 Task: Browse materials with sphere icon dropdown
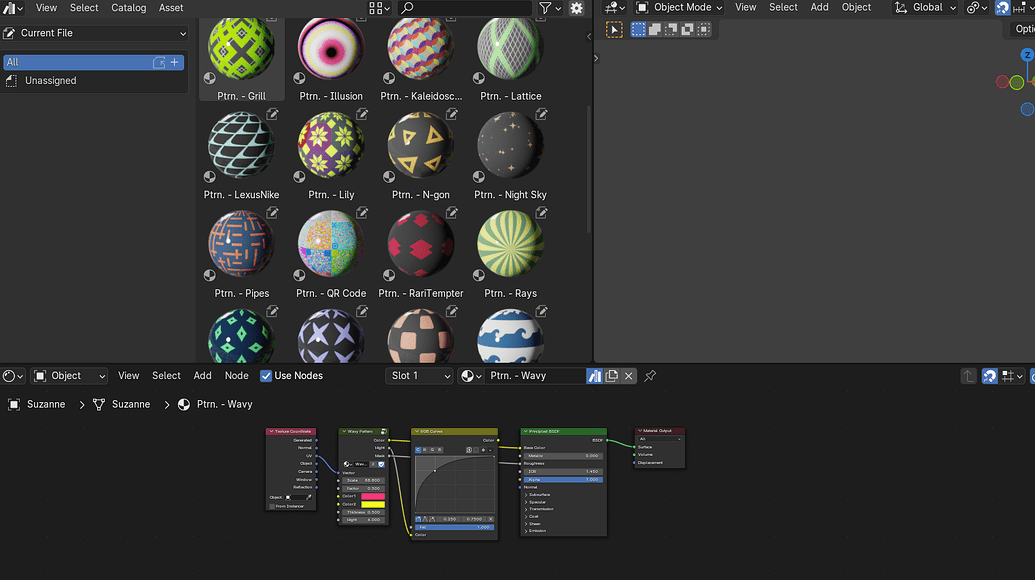[x=471, y=376]
